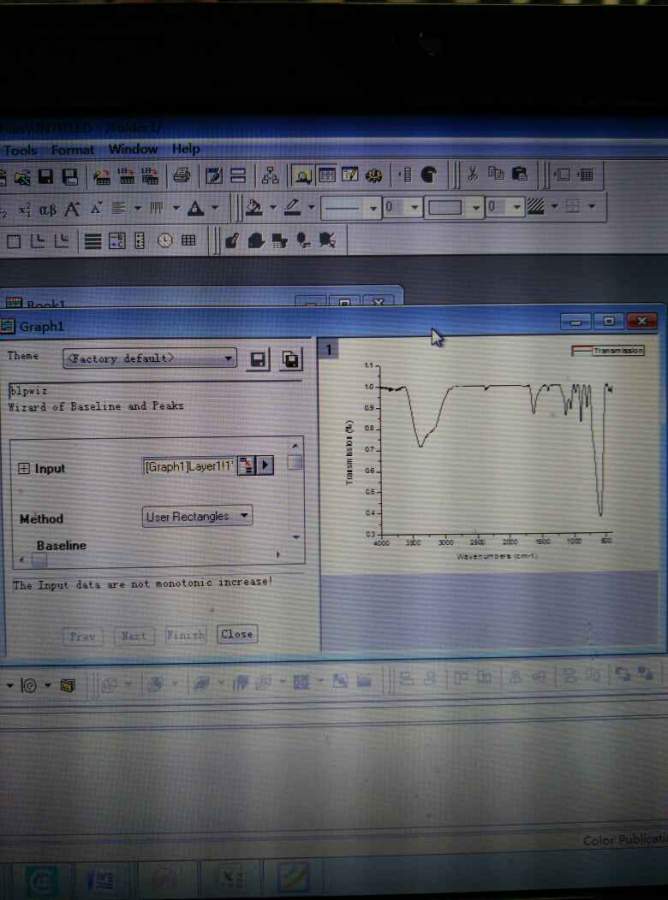Click the Font Color A icon
This screenshot has height=900, width=668.
pyautogui.click(x=196, y=208)
